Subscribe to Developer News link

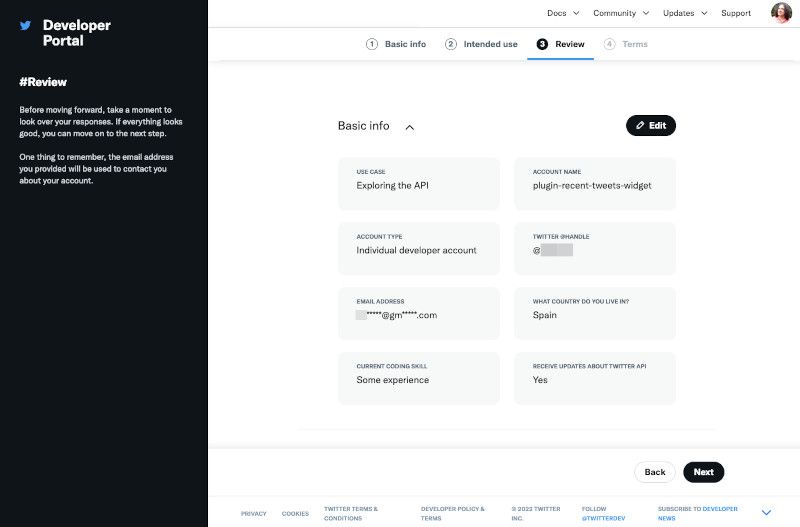pyautogui.click(x=697, y=513)
